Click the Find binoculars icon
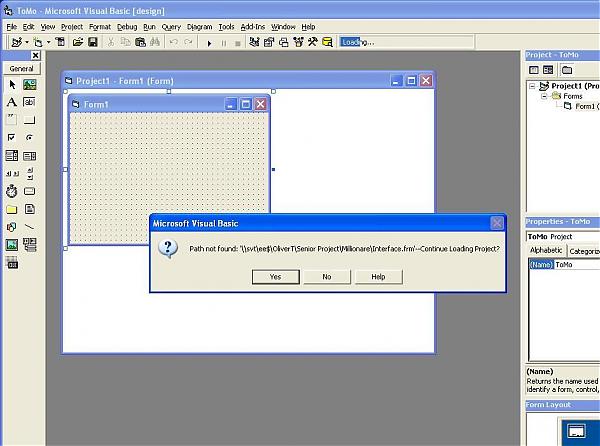The image size is (600, 446). coord(155,42)
